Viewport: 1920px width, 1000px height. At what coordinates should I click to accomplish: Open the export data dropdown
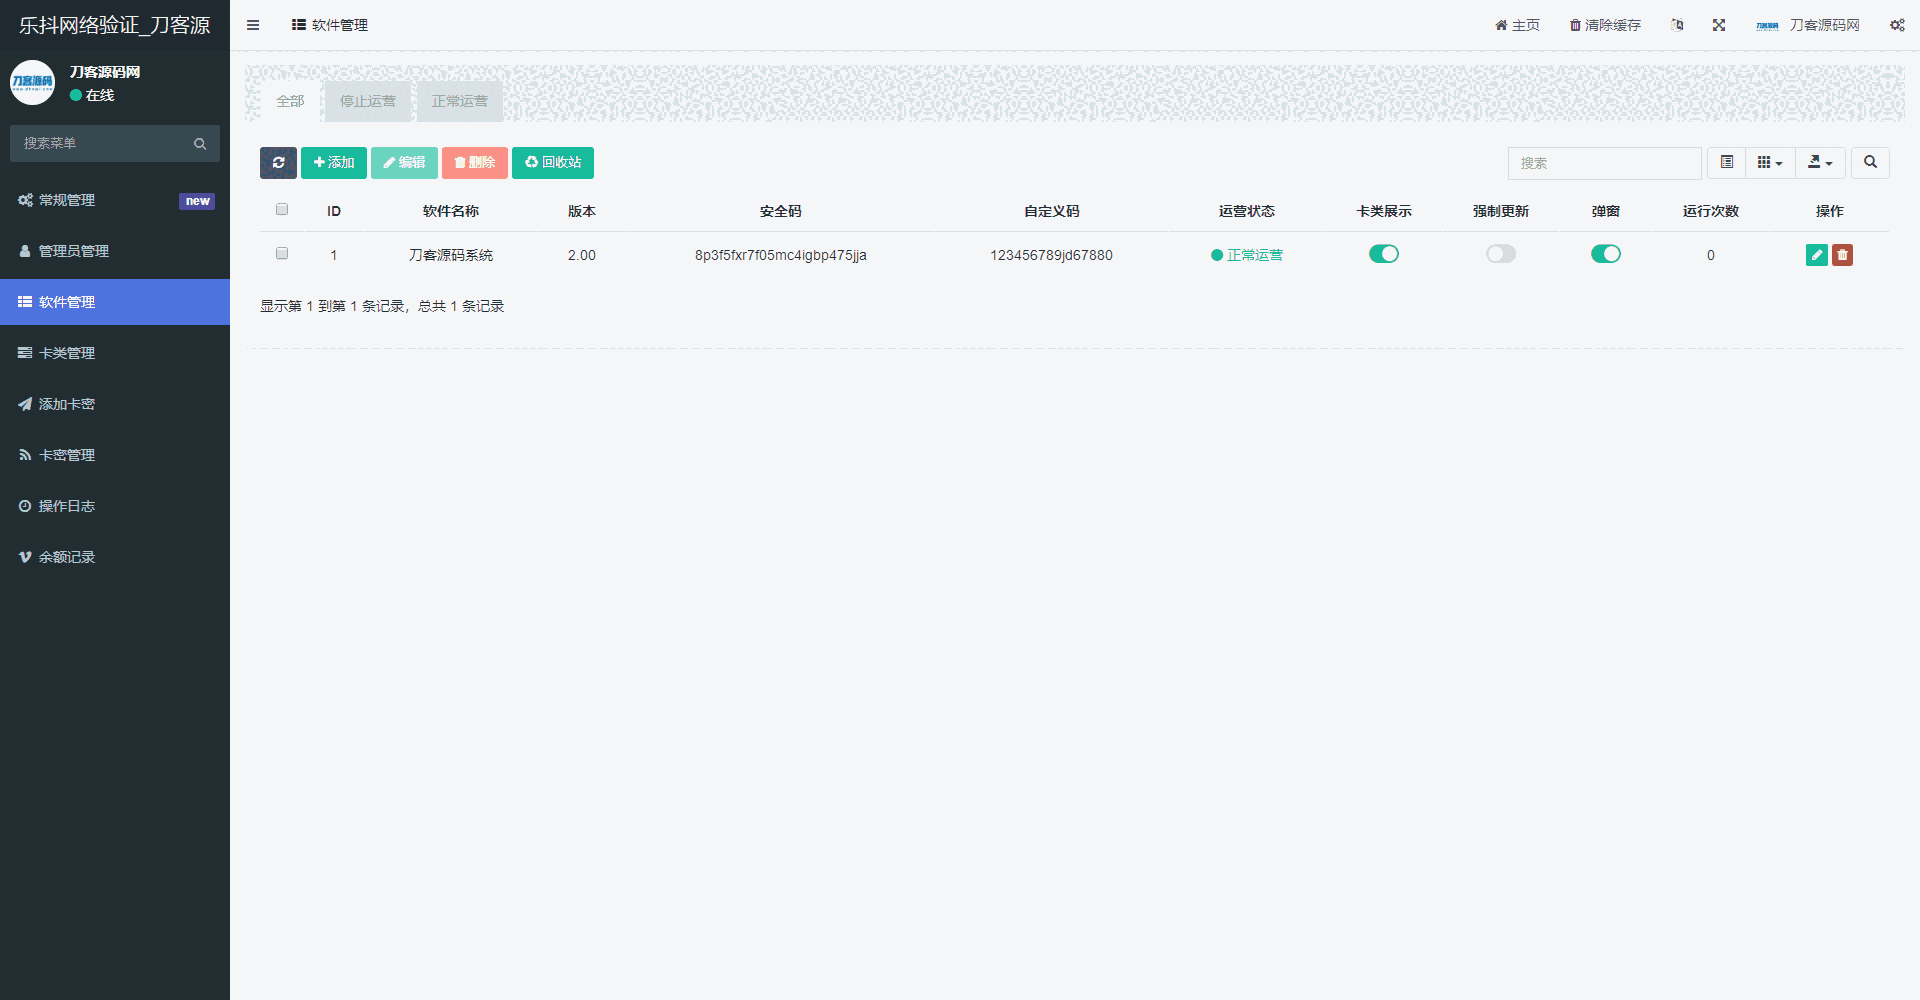[x=1820, y=162]
